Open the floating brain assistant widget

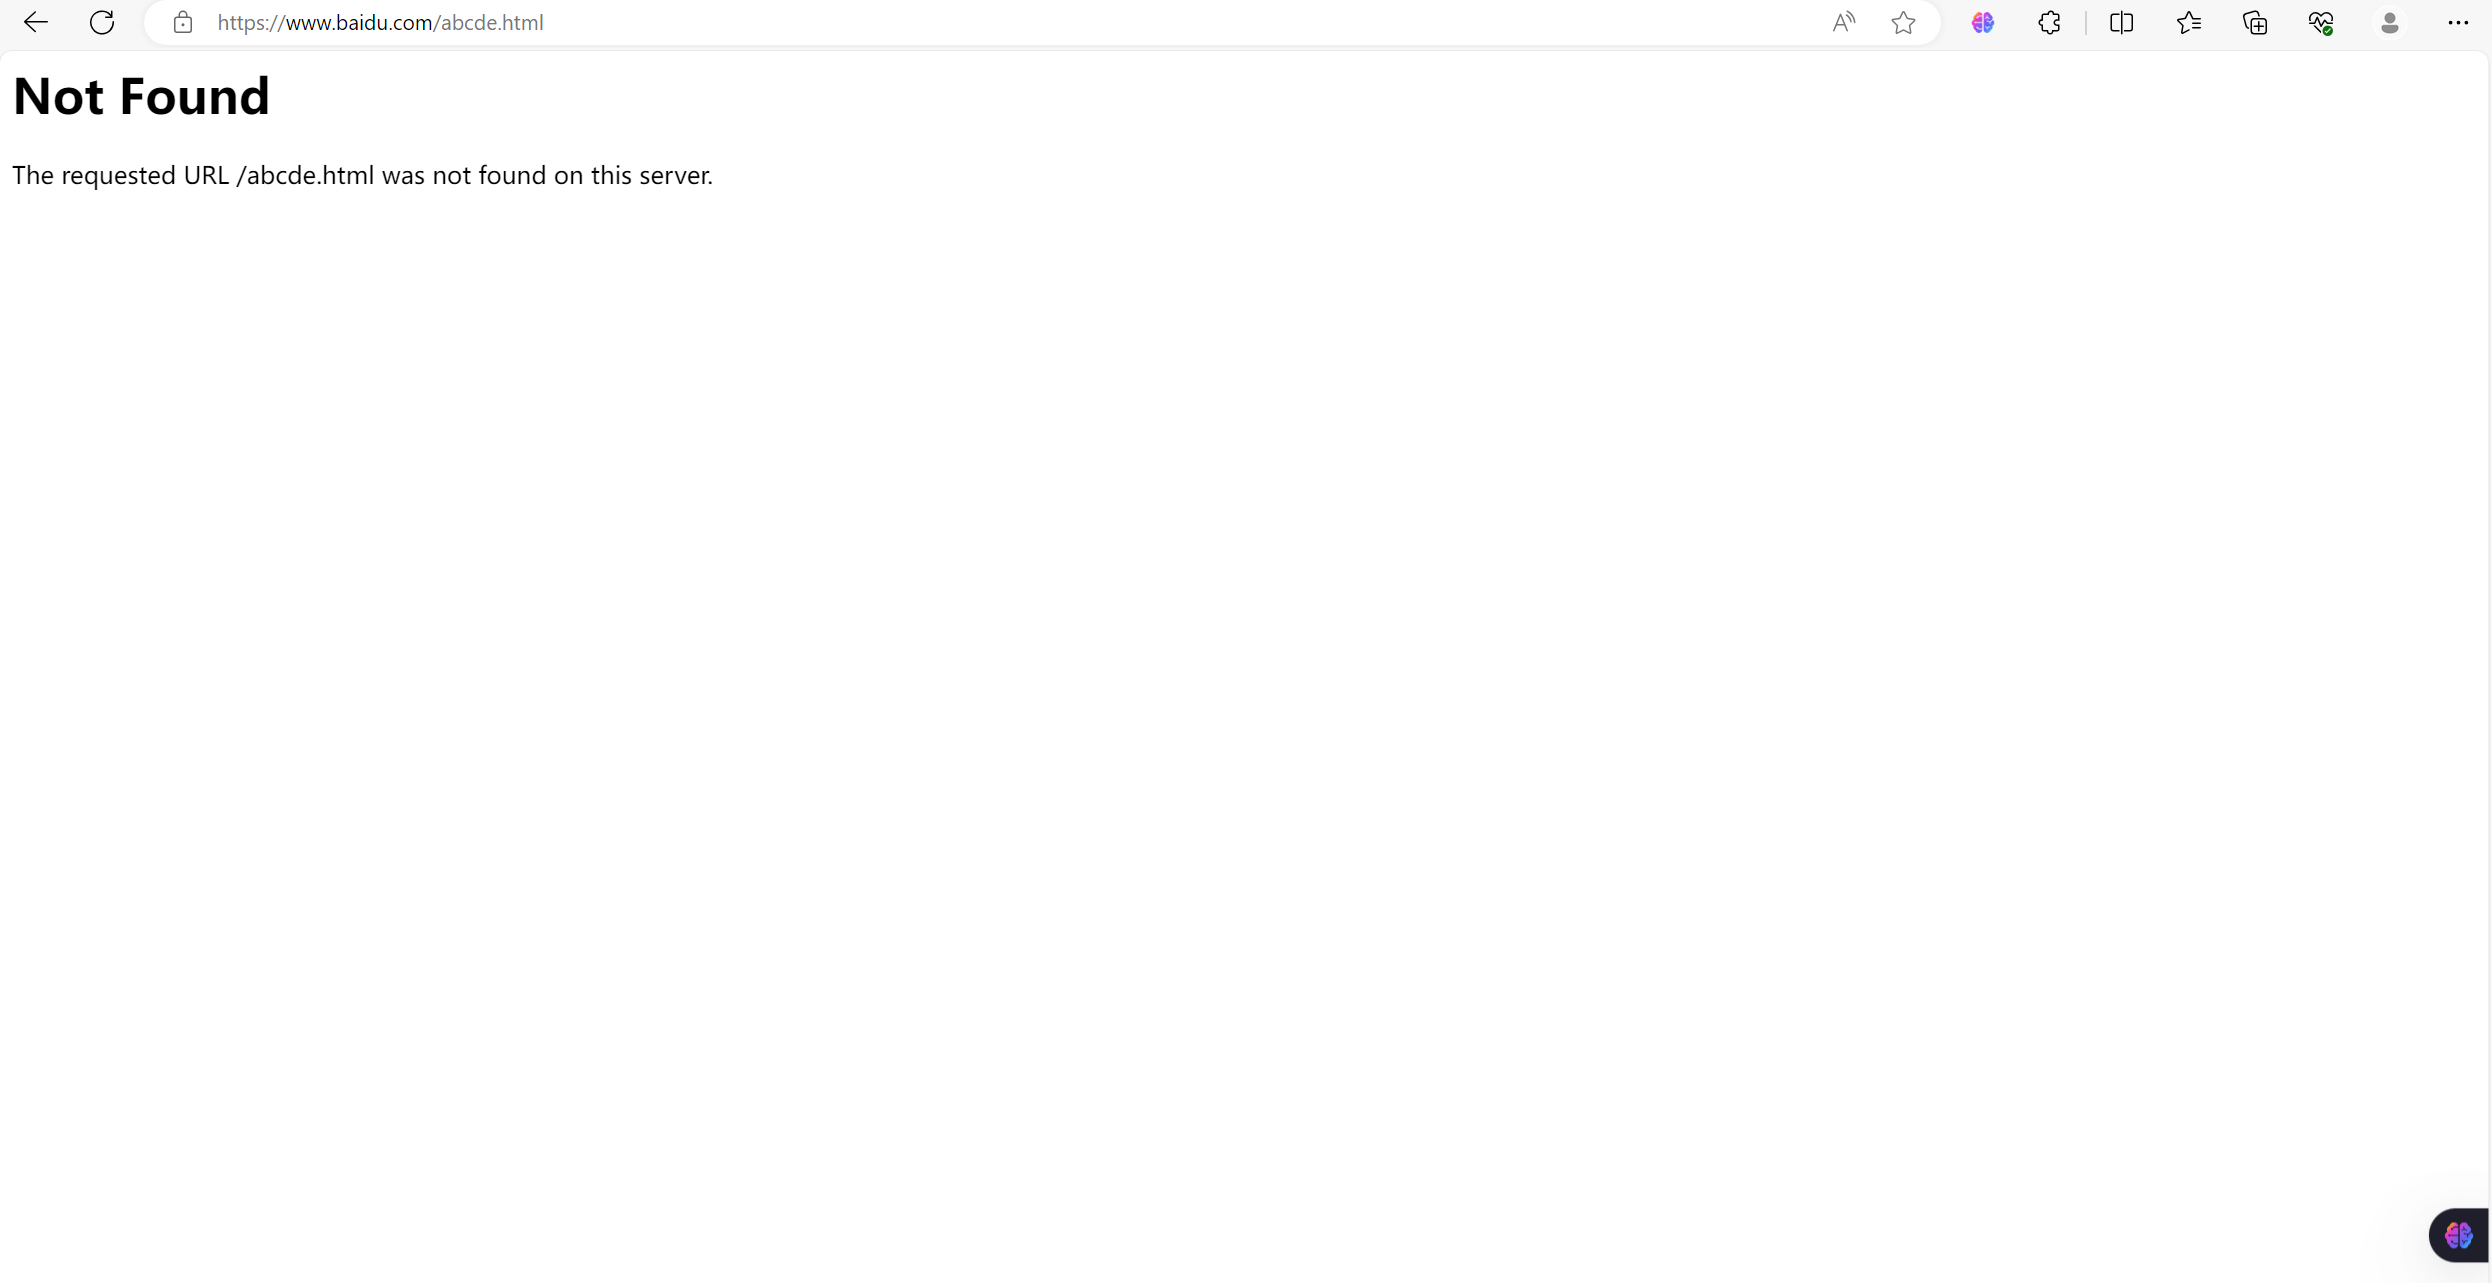pos(2458,1235)
